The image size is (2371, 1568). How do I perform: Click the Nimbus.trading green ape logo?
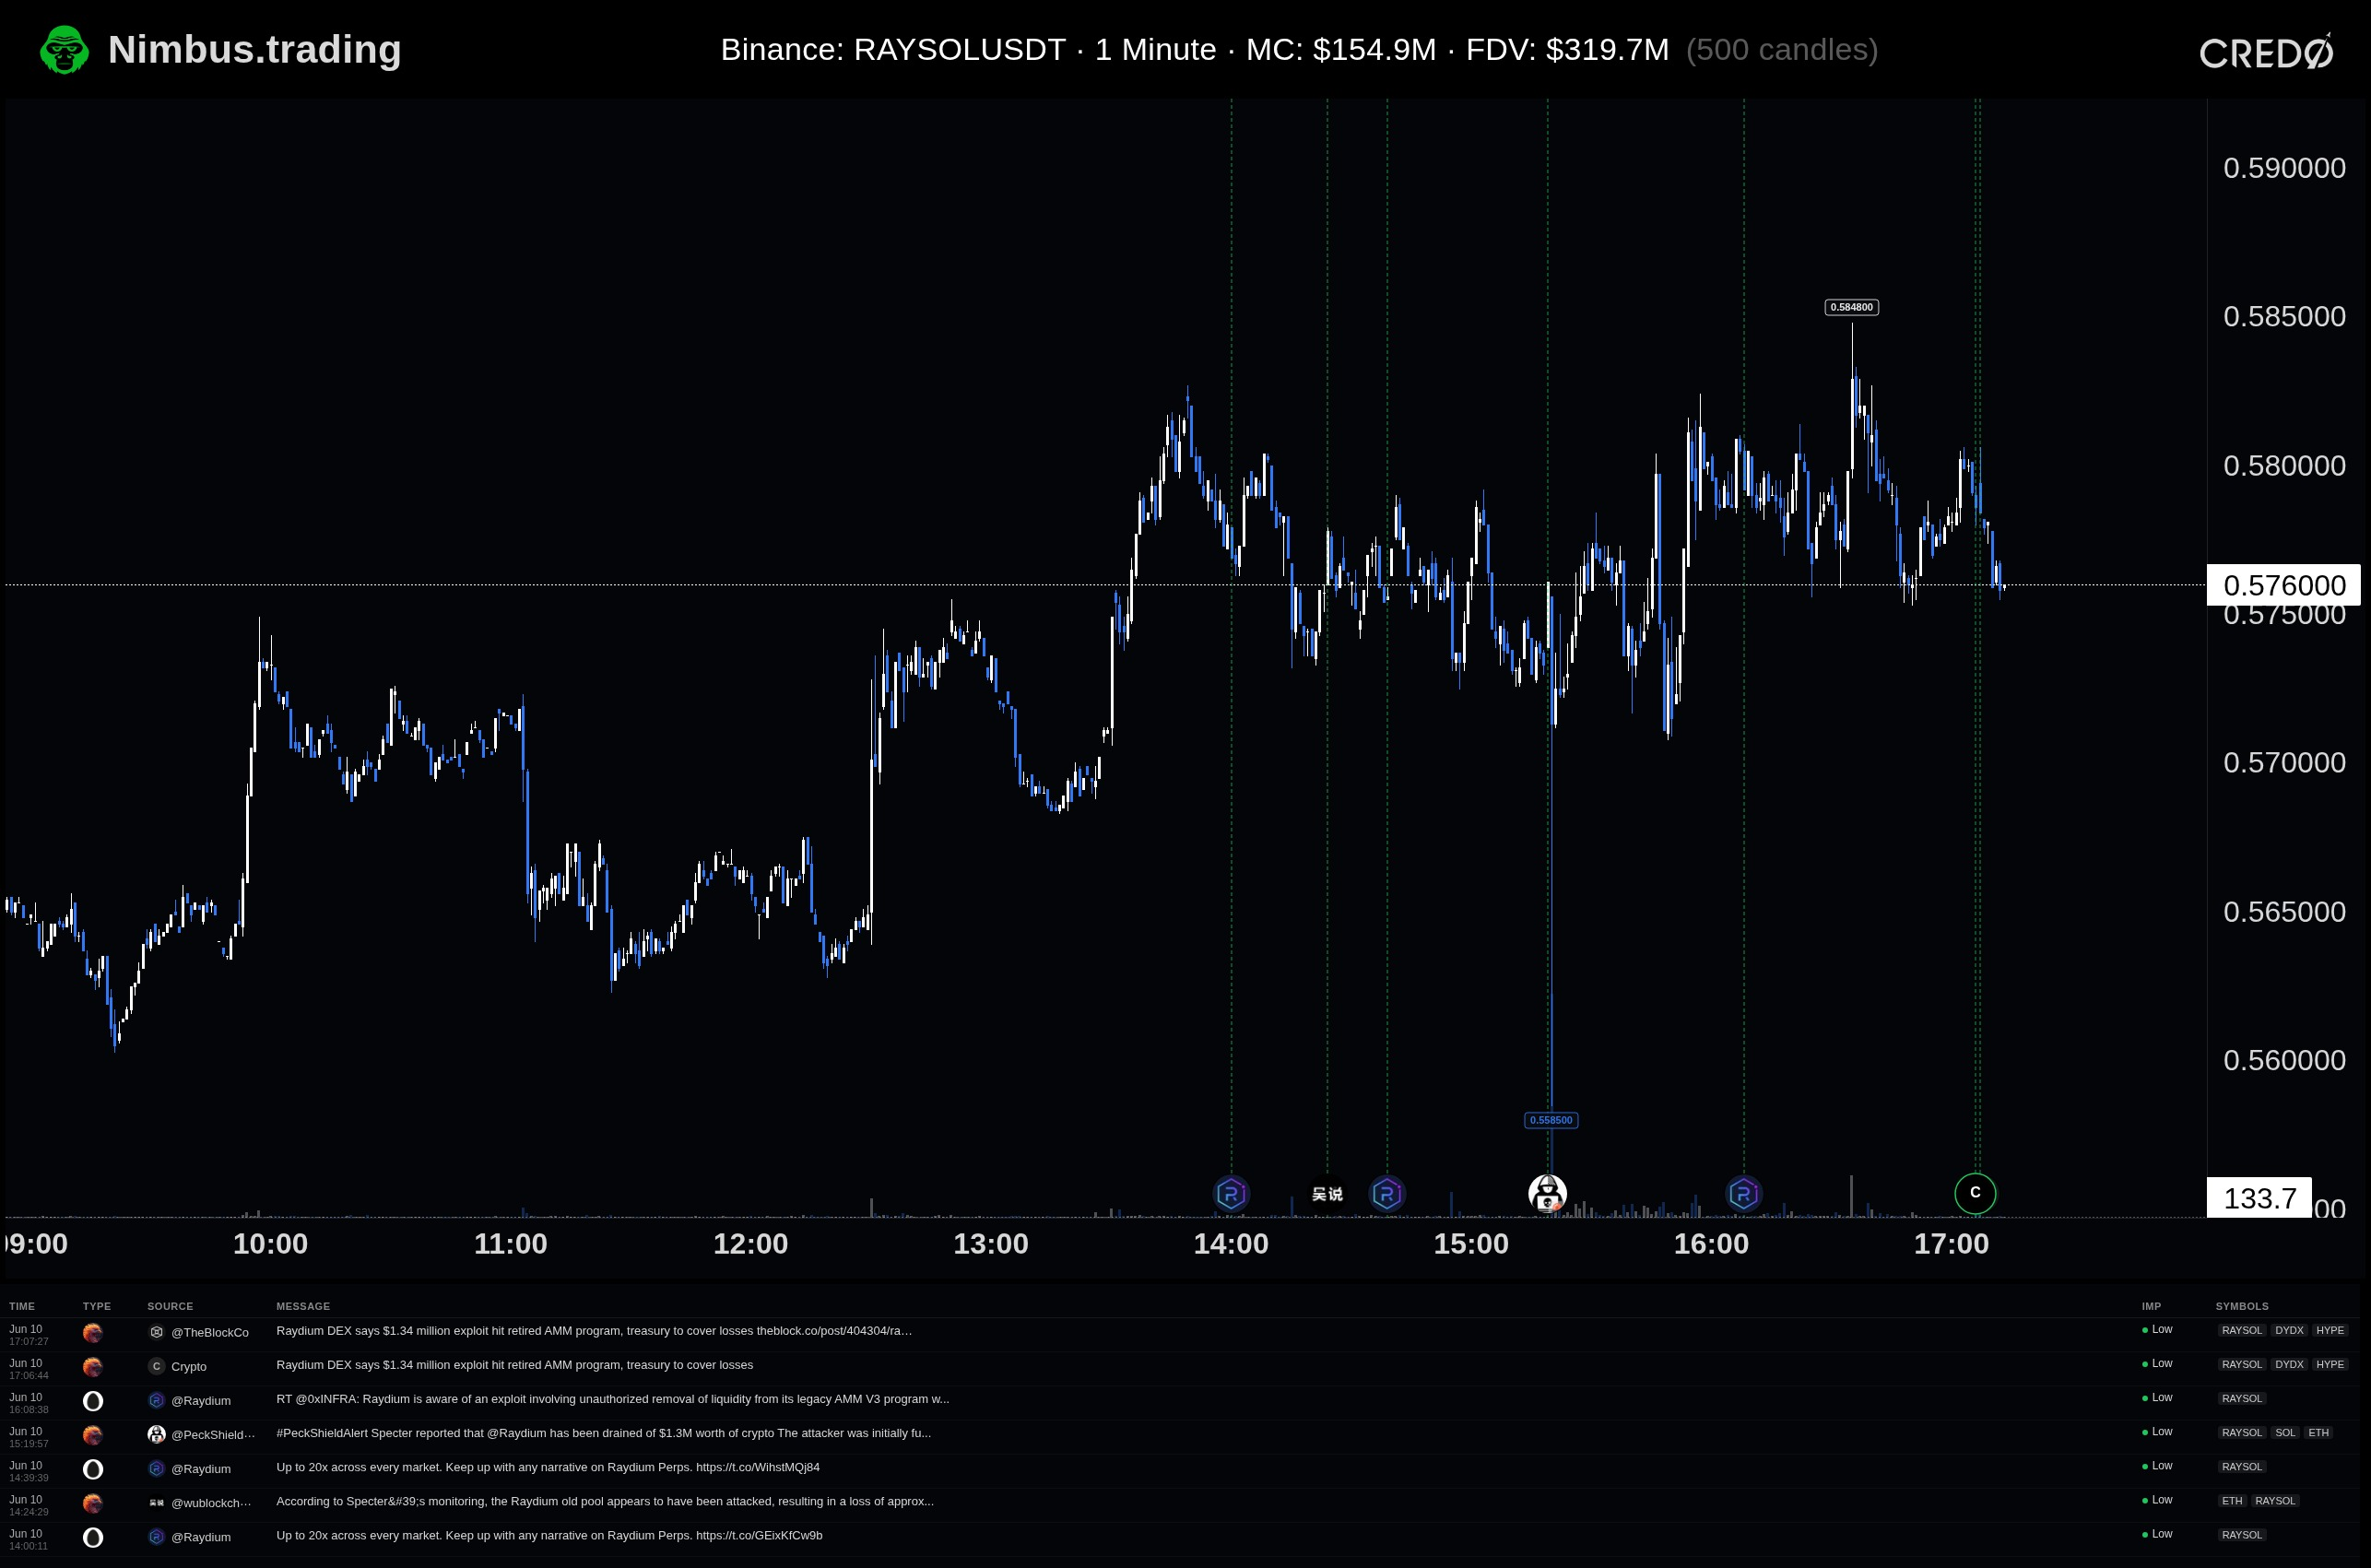64,49
